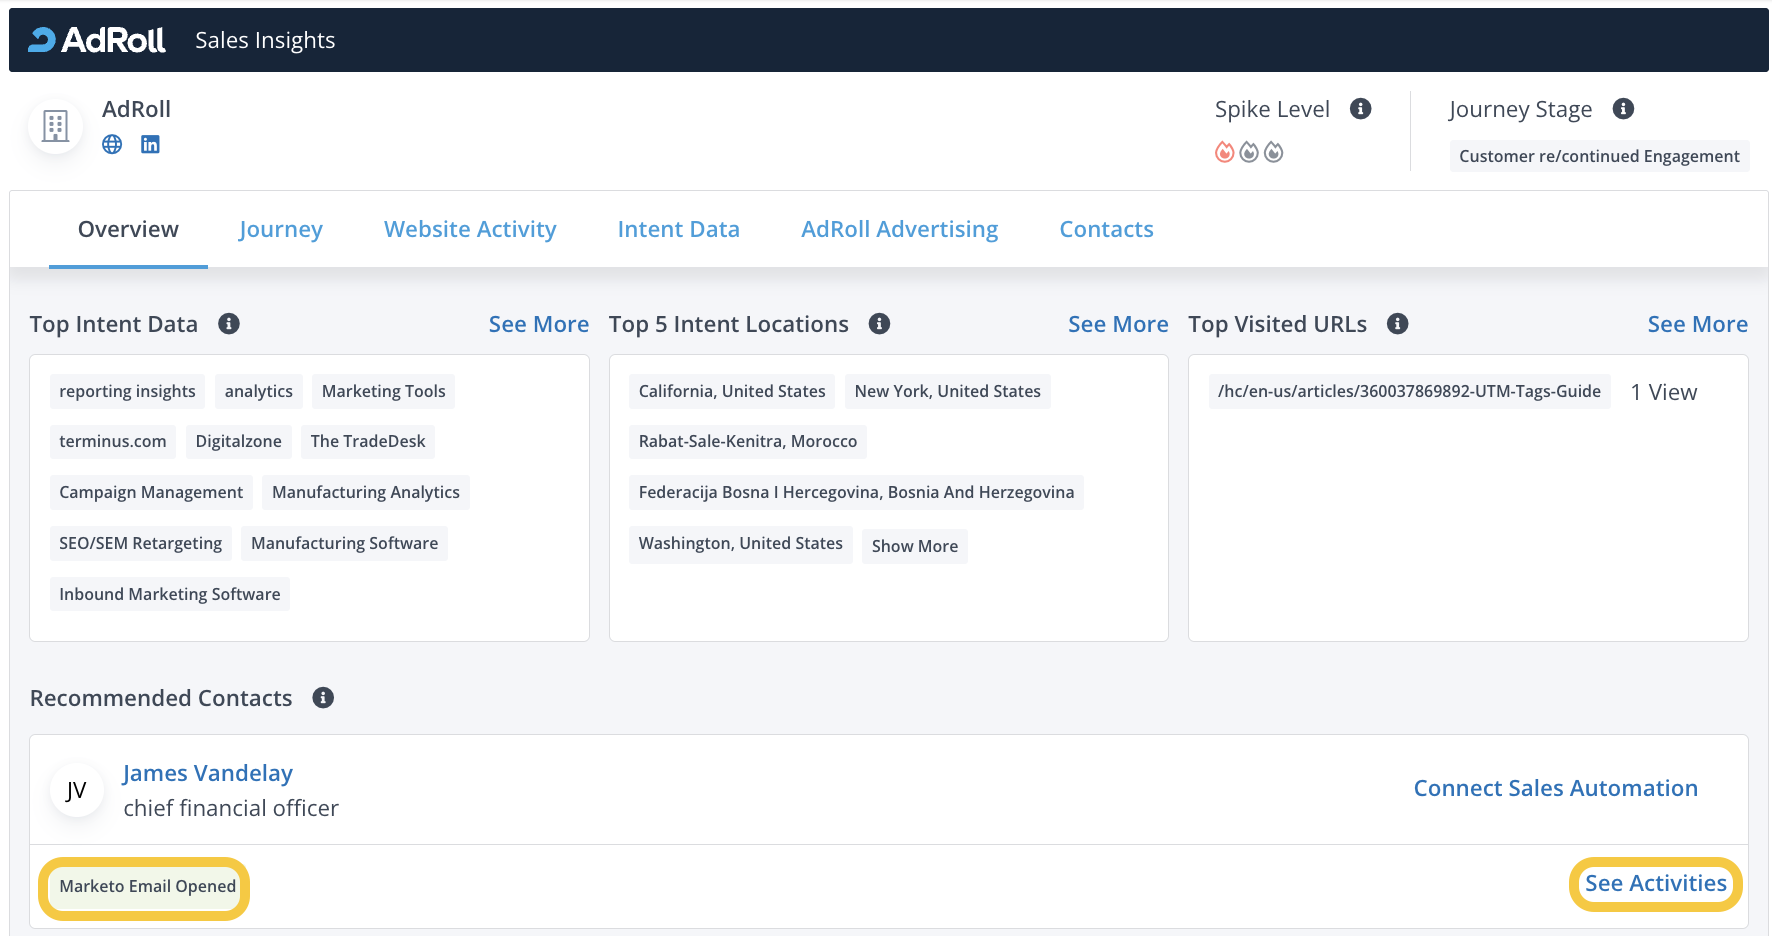Click the chief financial officer title text
This screenshot has height=936, width=1772.
(231, 808)
